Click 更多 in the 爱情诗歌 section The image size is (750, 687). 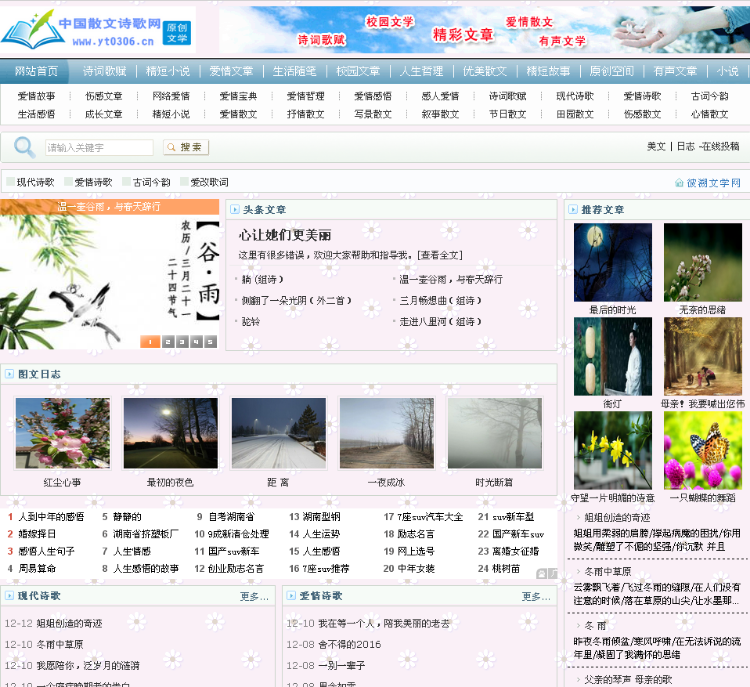click(x=536, y=596)
